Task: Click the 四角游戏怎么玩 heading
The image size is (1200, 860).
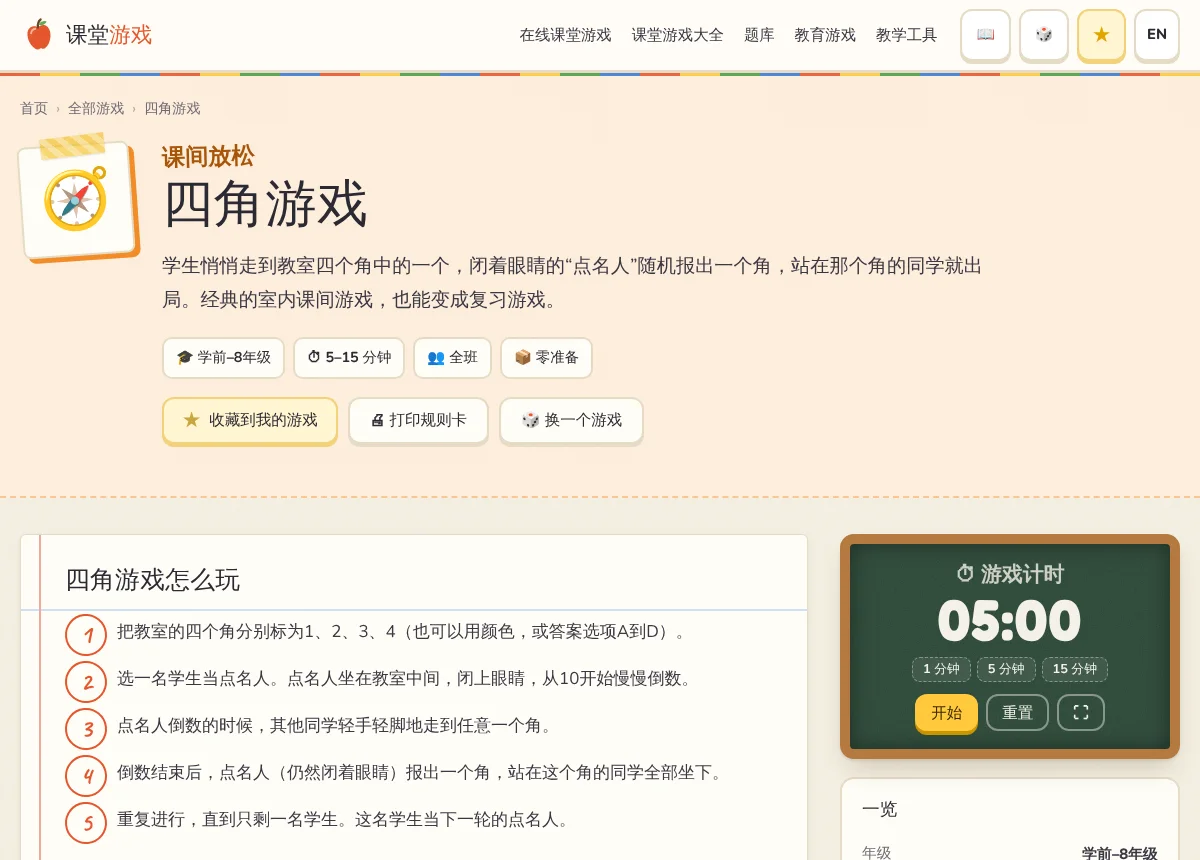Action: [x=153, y=580]
